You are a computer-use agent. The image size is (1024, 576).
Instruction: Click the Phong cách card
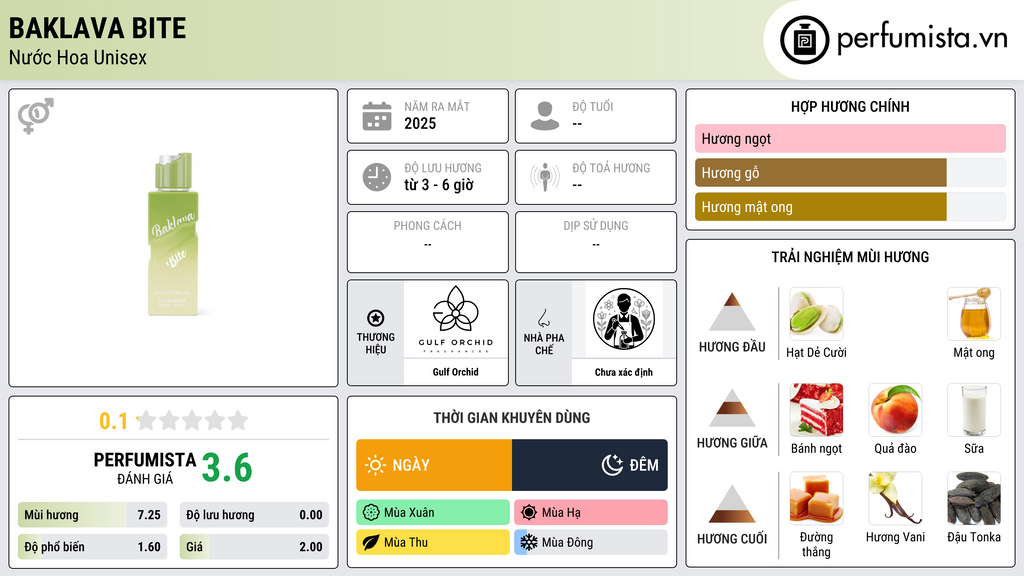click(x=428, y=242)
